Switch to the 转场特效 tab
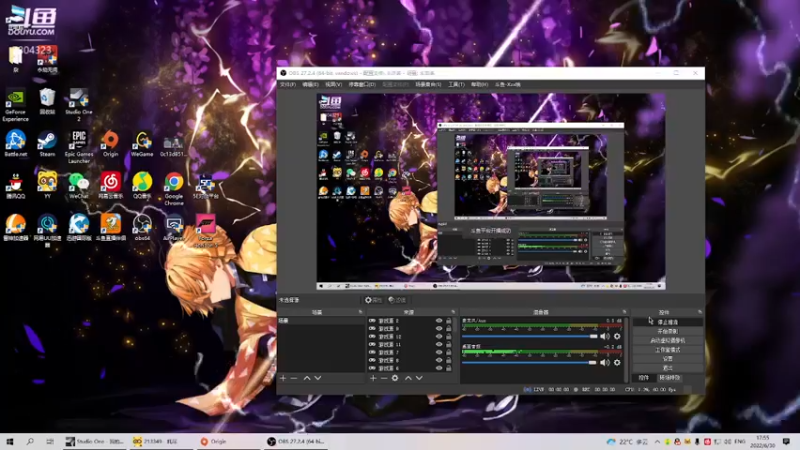 669,378
